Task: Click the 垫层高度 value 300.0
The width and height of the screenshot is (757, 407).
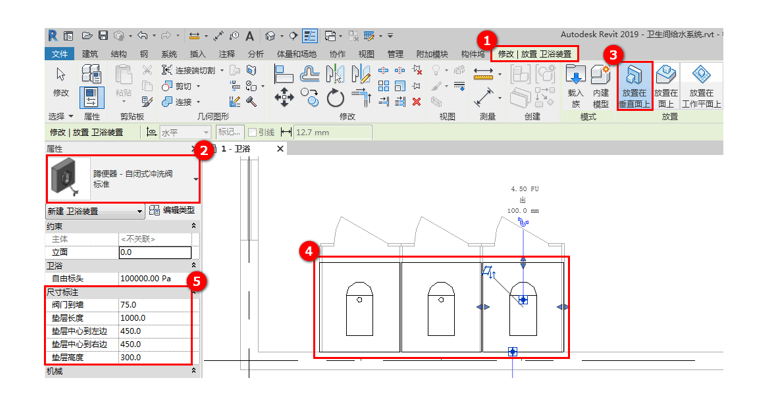Action: coord(154,357)
